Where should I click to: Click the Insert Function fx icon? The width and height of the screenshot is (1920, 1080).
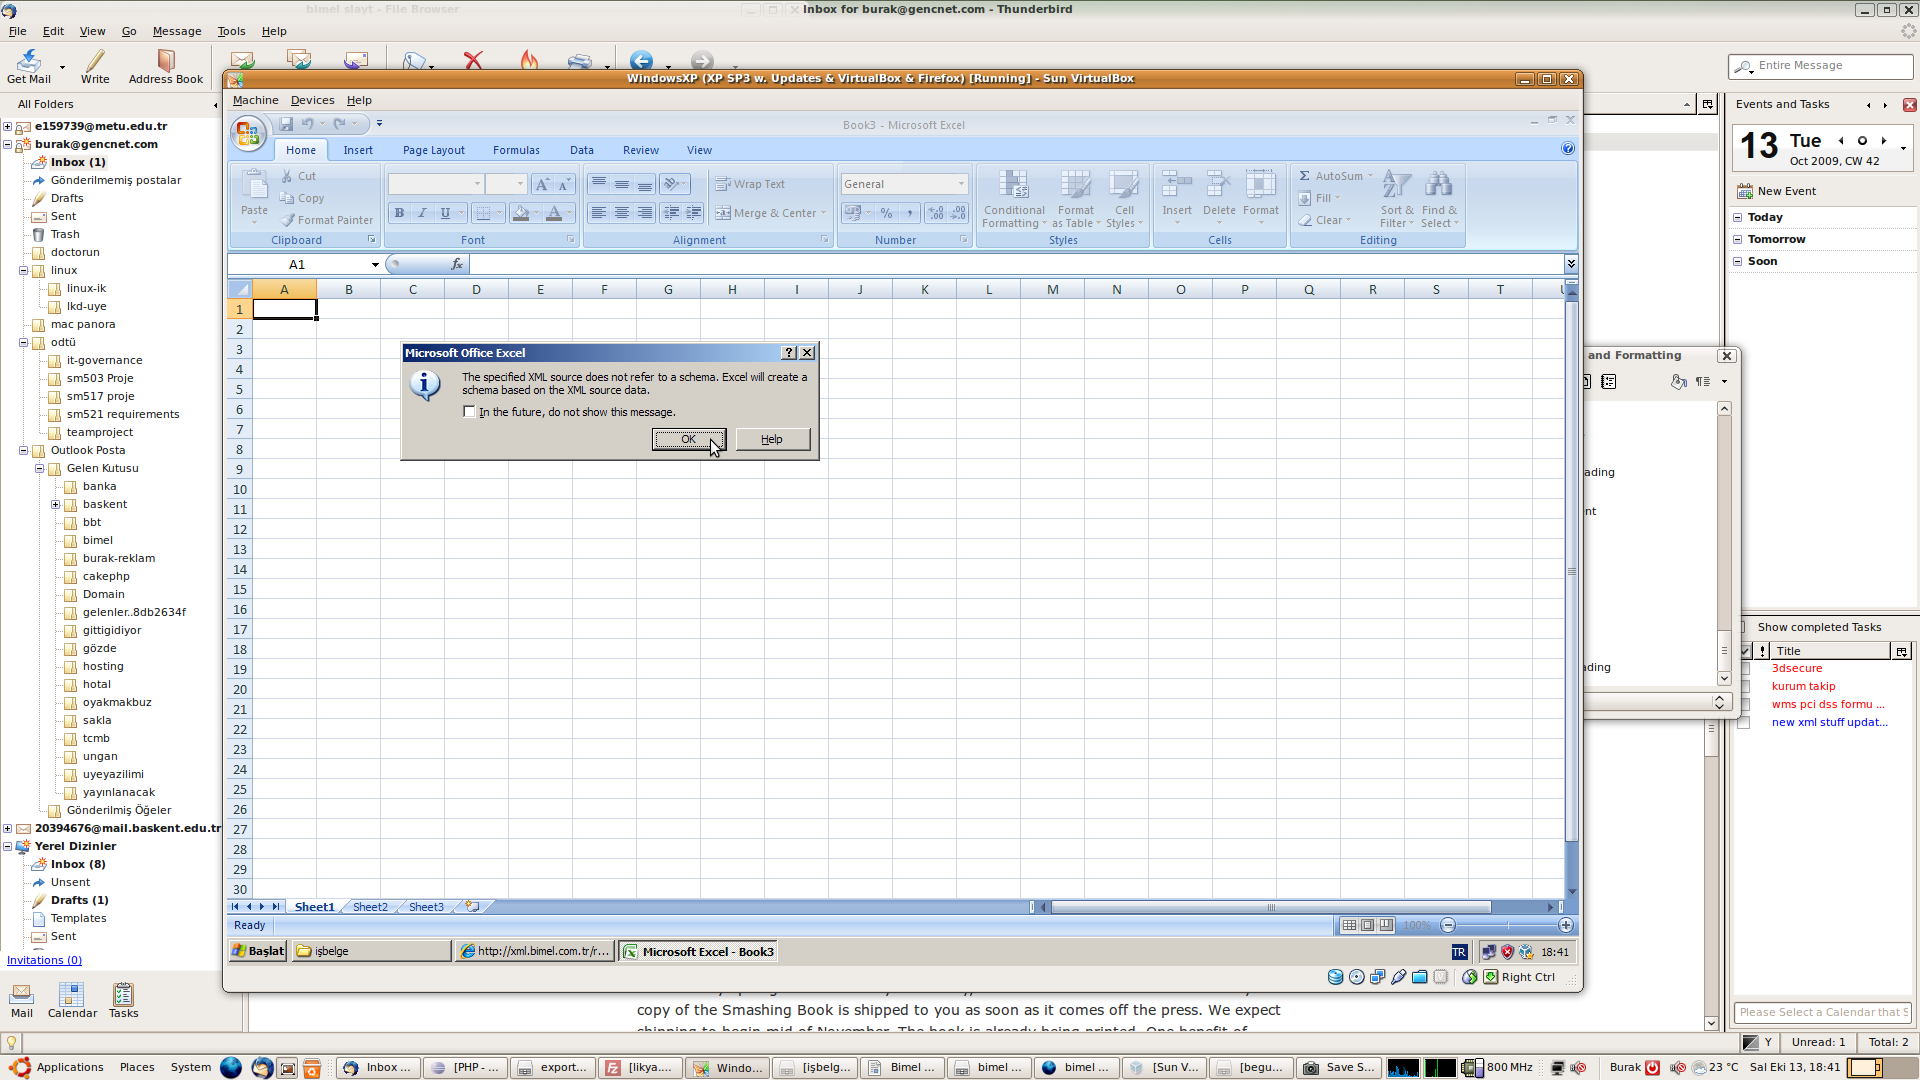[x=457, y=264]
